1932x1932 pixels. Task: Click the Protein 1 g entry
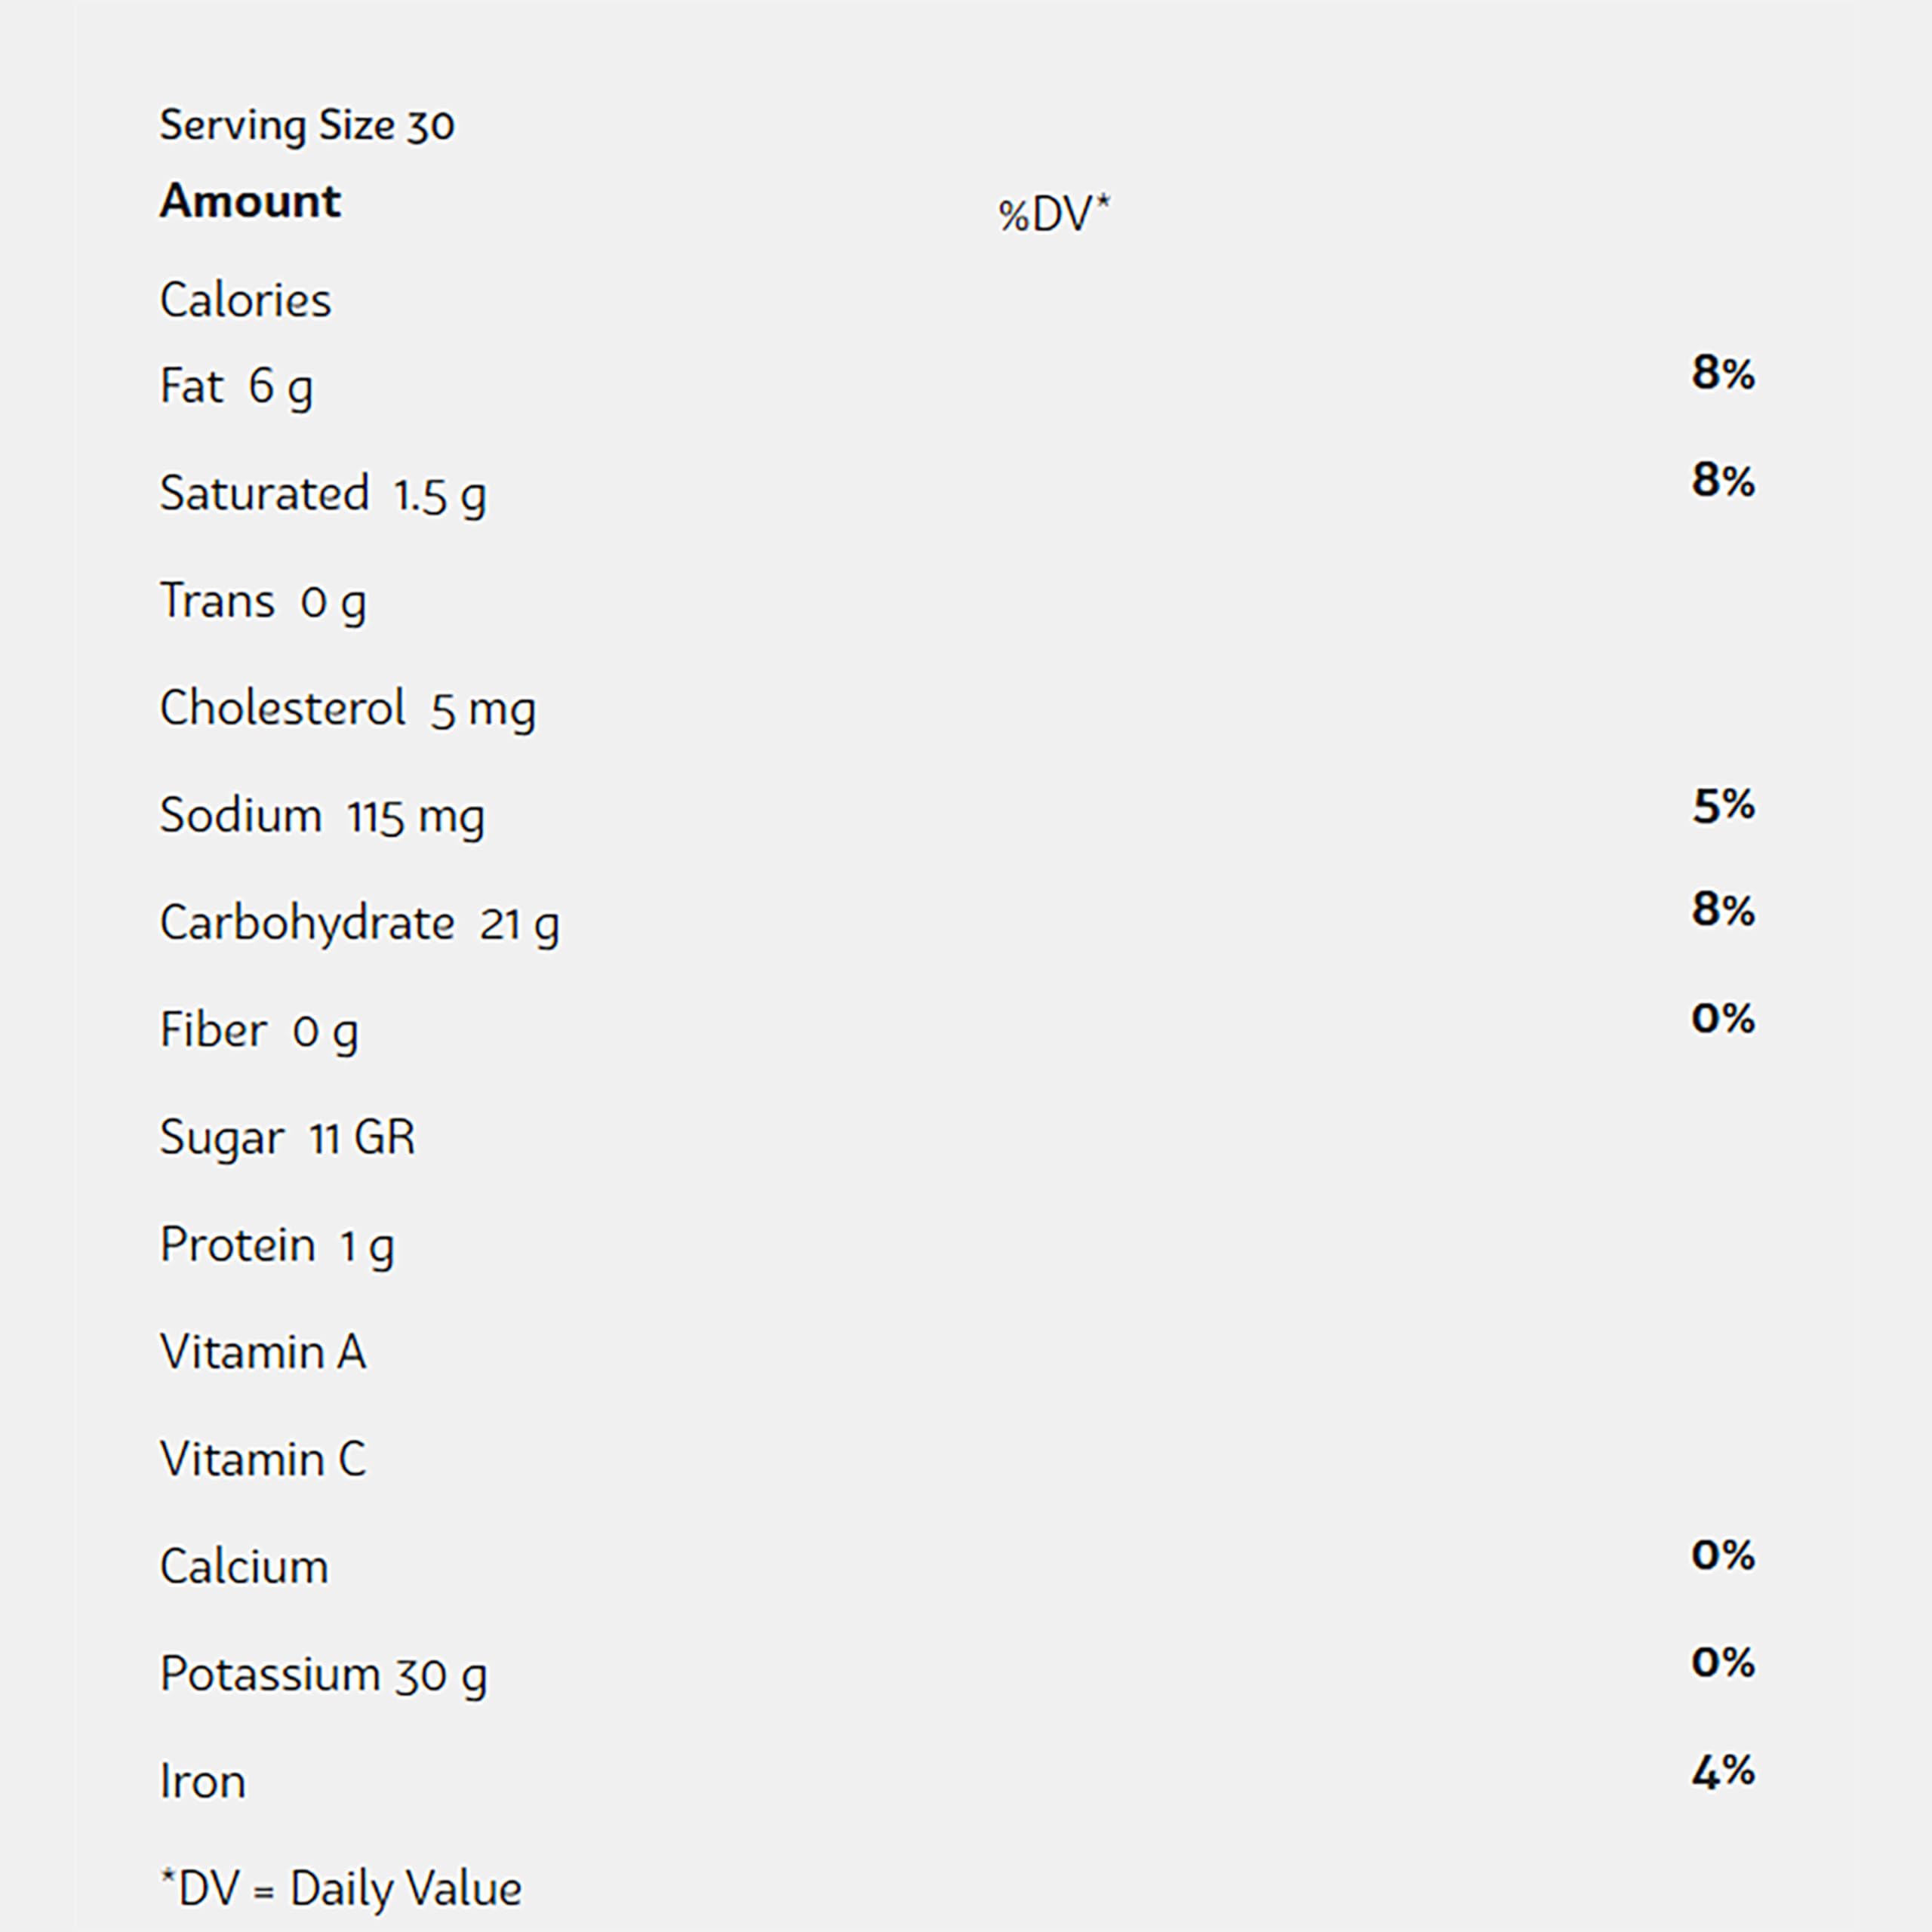(x=277, y=1247)
